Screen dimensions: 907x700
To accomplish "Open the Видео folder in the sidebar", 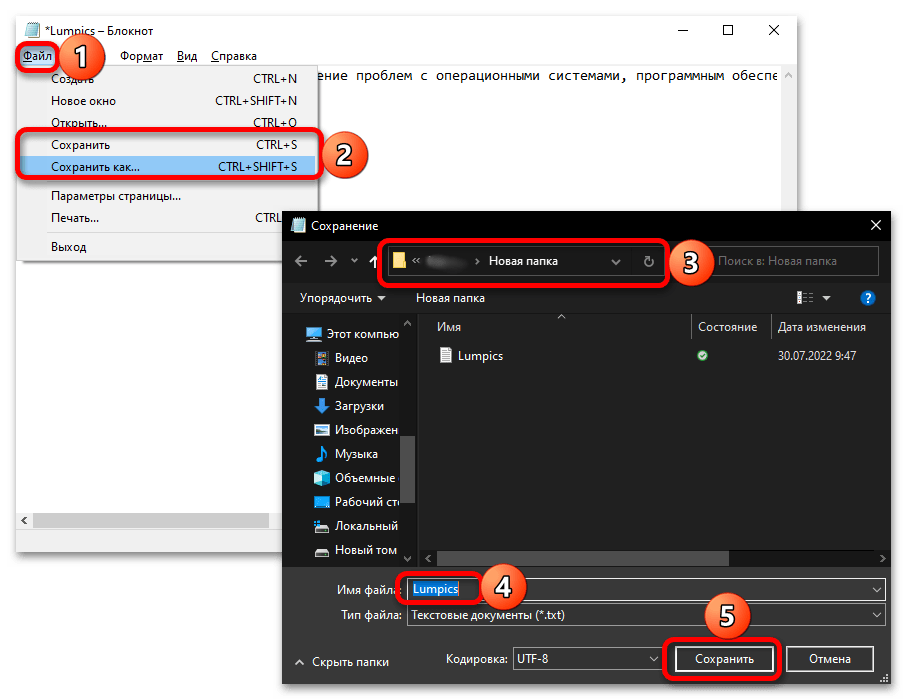I will pos(351,357).
